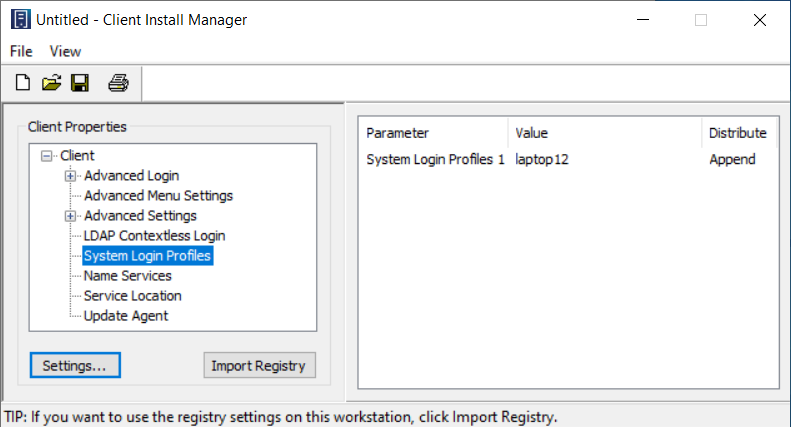791x427 pixels.
Task: Select LDAP Contextless Login item
Action: tap(154, 236)
